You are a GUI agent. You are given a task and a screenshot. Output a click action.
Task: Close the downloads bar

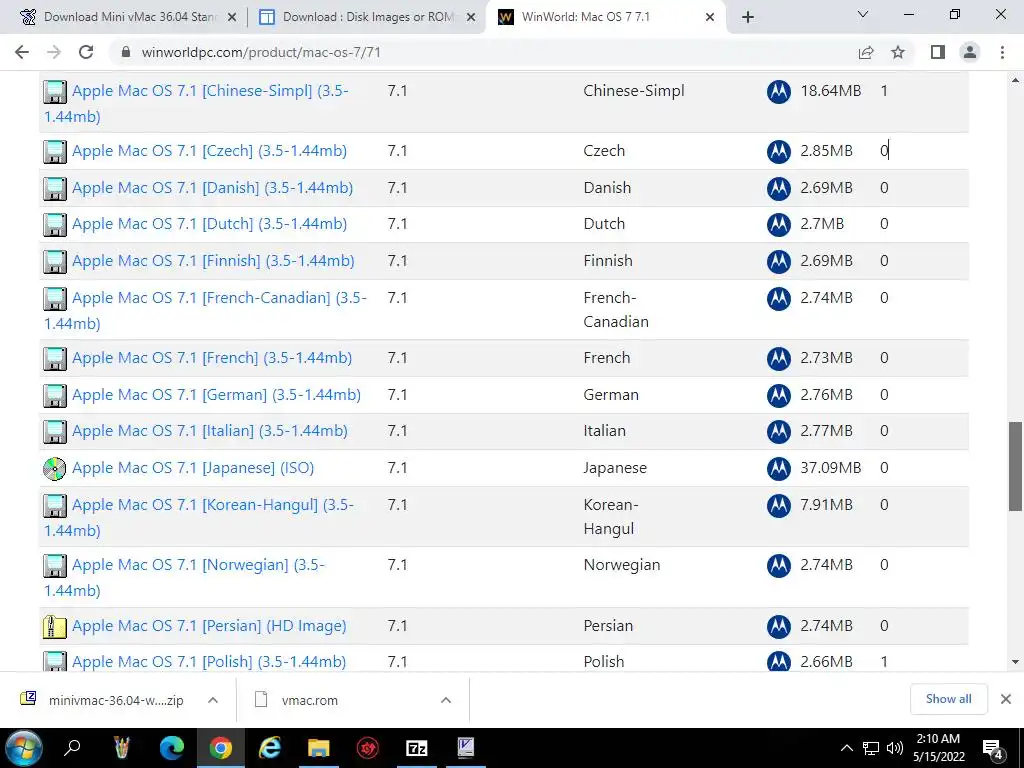point(1006,699)
